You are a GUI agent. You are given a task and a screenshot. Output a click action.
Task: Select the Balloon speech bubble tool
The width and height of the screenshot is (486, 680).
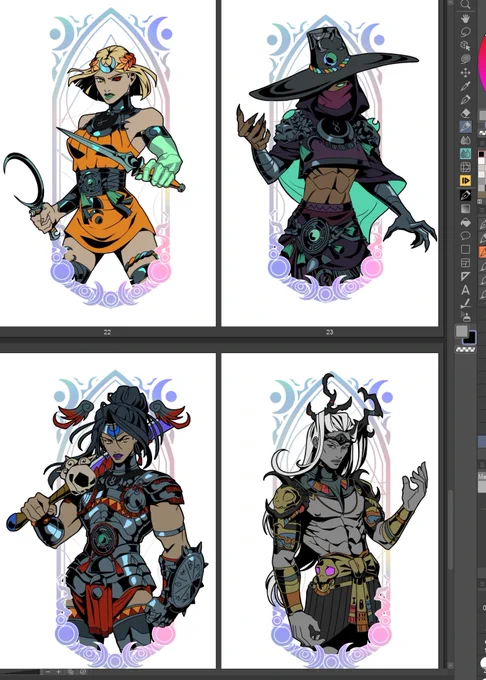tap(465, 235)
